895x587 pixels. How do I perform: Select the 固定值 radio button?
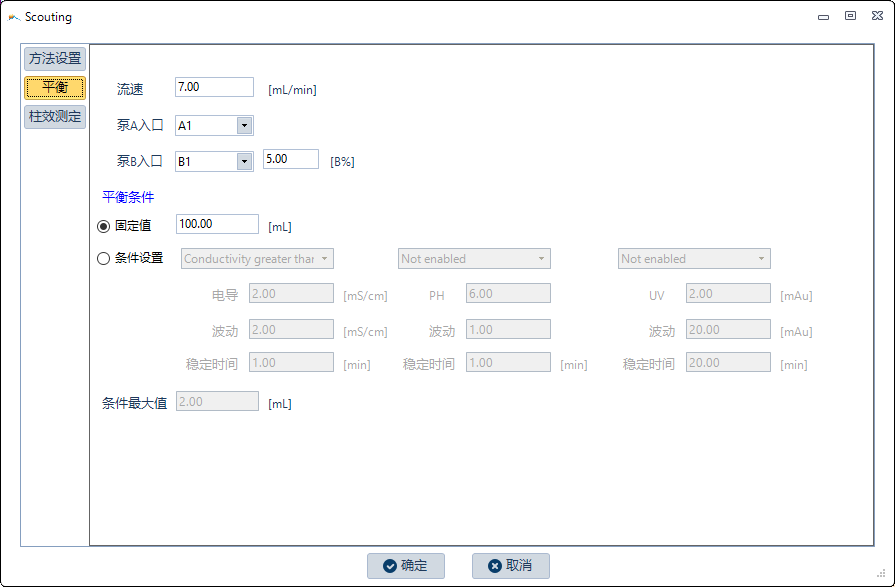coord(104,225)
